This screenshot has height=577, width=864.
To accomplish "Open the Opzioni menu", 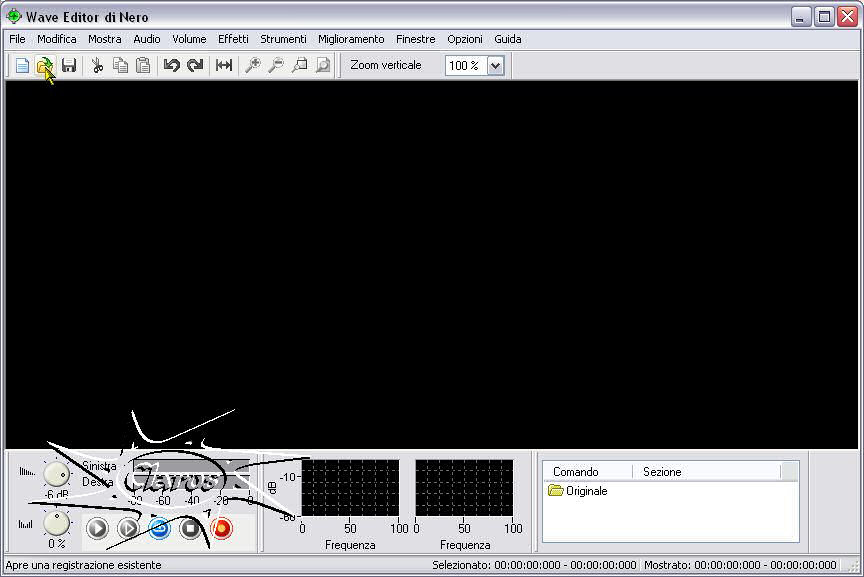I will tap(465, 39).
